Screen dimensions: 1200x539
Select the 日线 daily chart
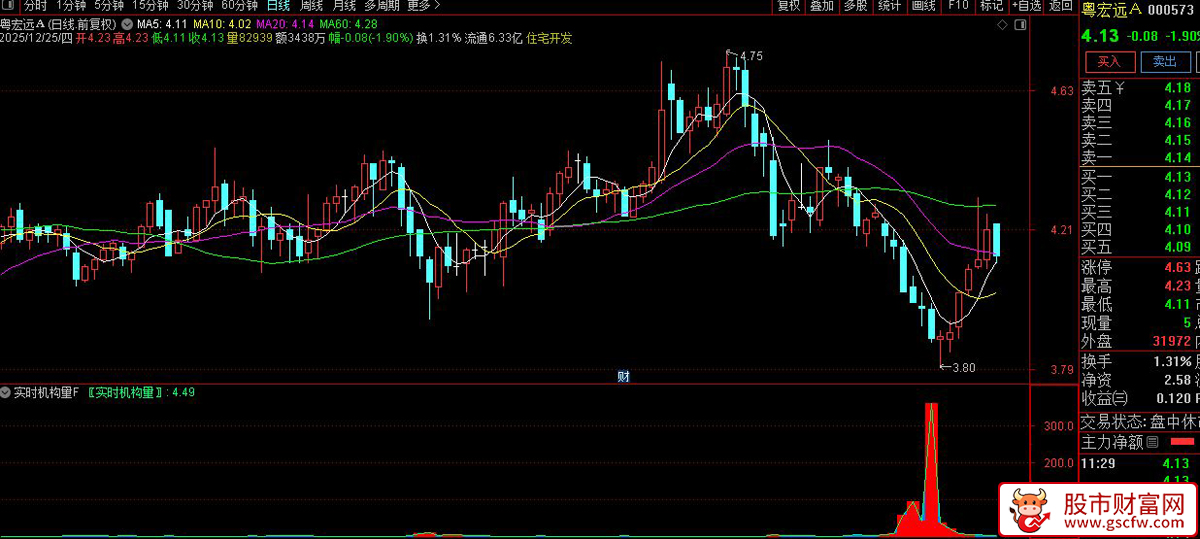tap(278, 6)
